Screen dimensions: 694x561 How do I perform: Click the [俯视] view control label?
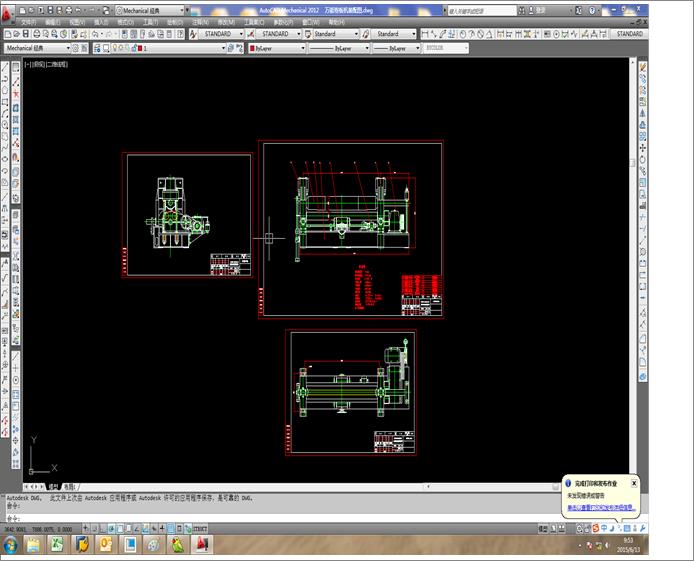pyautogui.click(x=38, y=64)
